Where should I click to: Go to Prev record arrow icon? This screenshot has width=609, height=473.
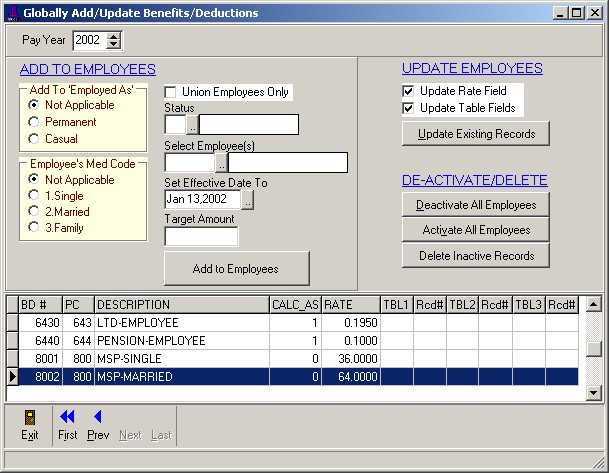[97, 417]
